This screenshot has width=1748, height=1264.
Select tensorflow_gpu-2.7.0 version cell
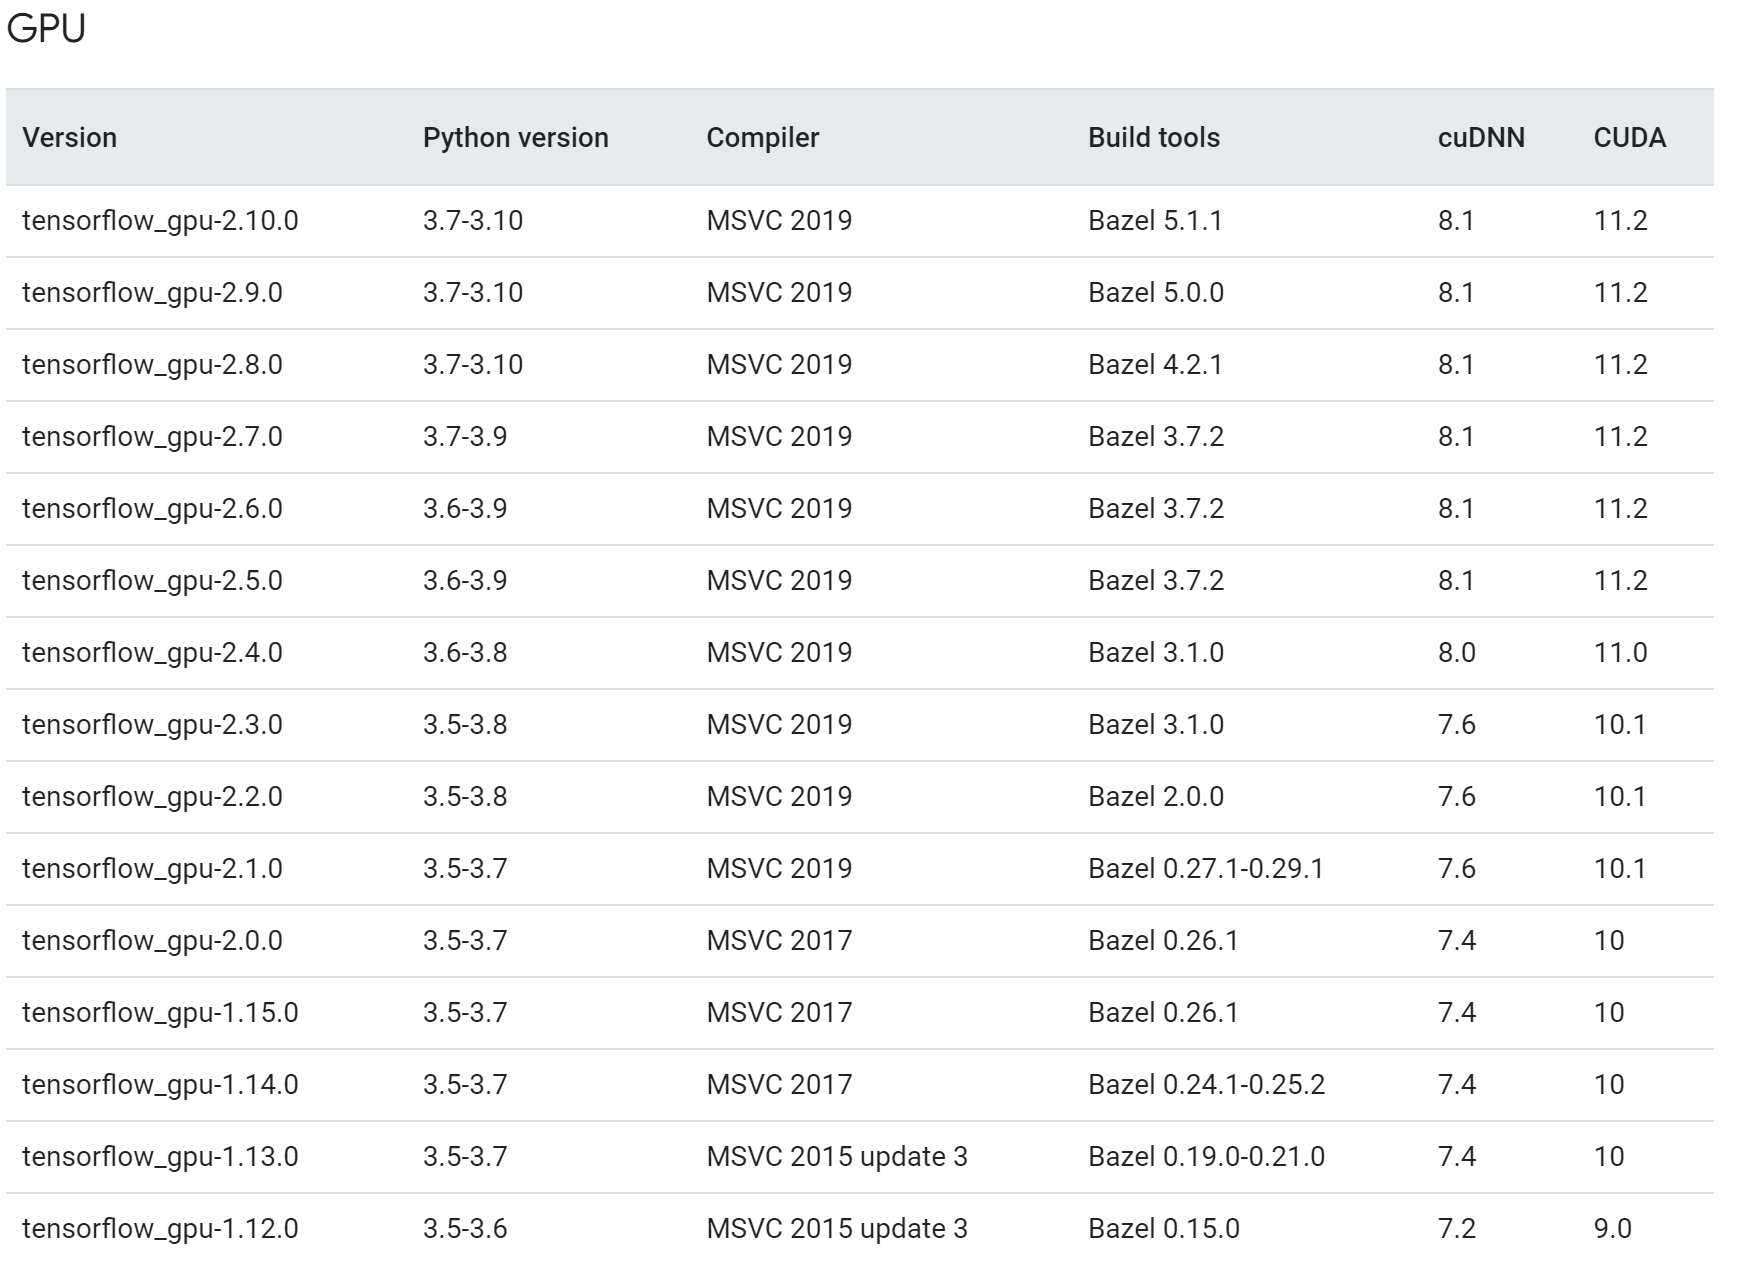click(152, 437)
